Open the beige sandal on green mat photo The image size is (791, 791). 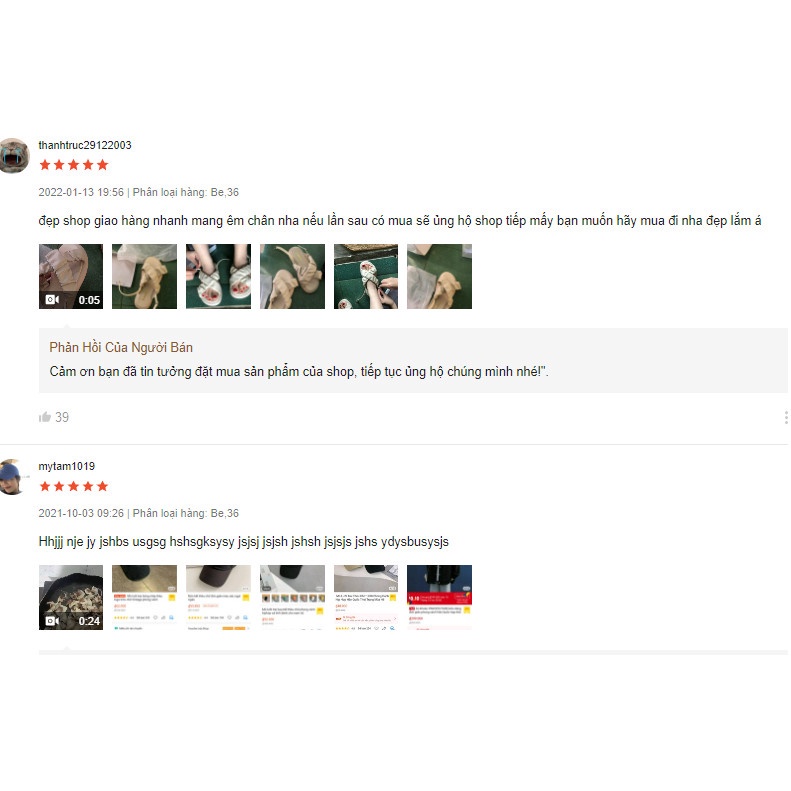coord(144,276)
